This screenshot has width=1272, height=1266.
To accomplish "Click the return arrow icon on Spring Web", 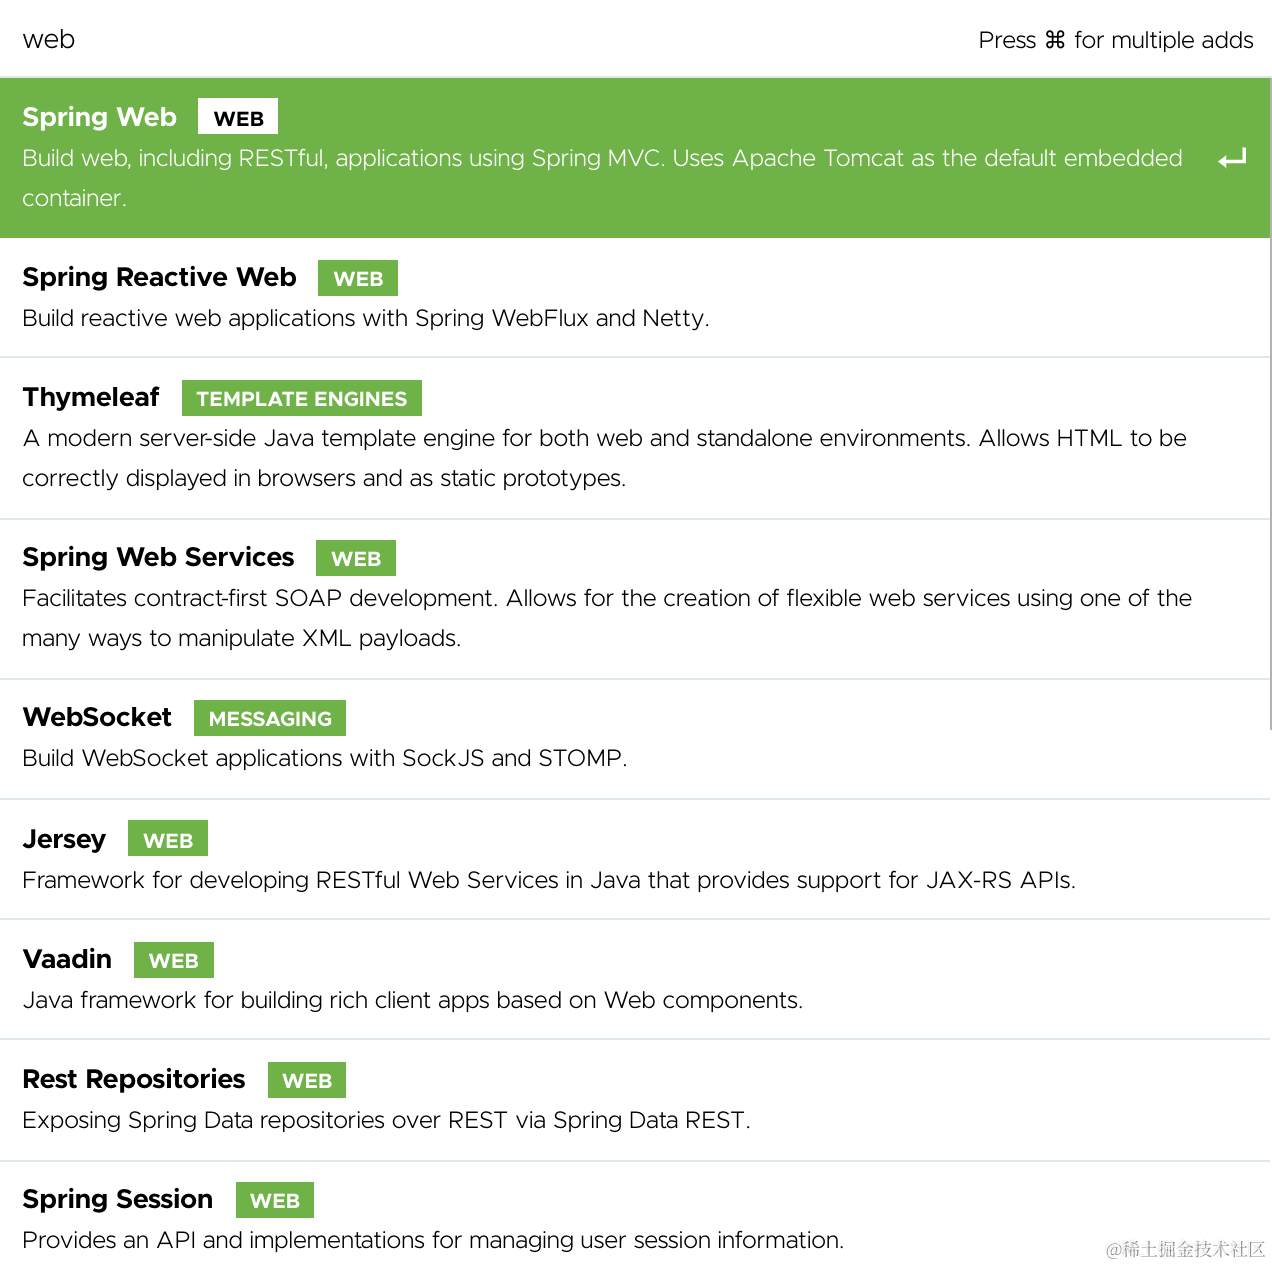I will click(1232, 158).
